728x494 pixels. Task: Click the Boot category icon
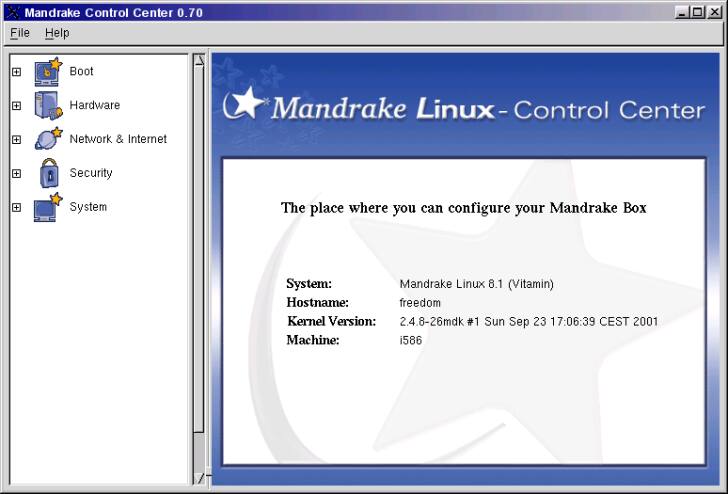point(48,72)
